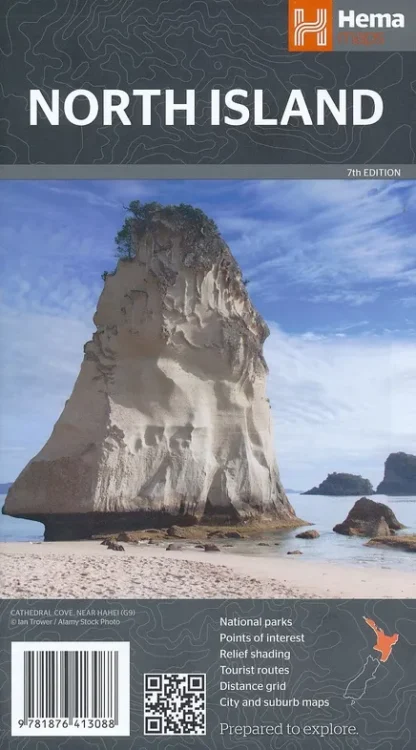Click the Hema maps brand text
416x750 pixels.
coord(371,27)
